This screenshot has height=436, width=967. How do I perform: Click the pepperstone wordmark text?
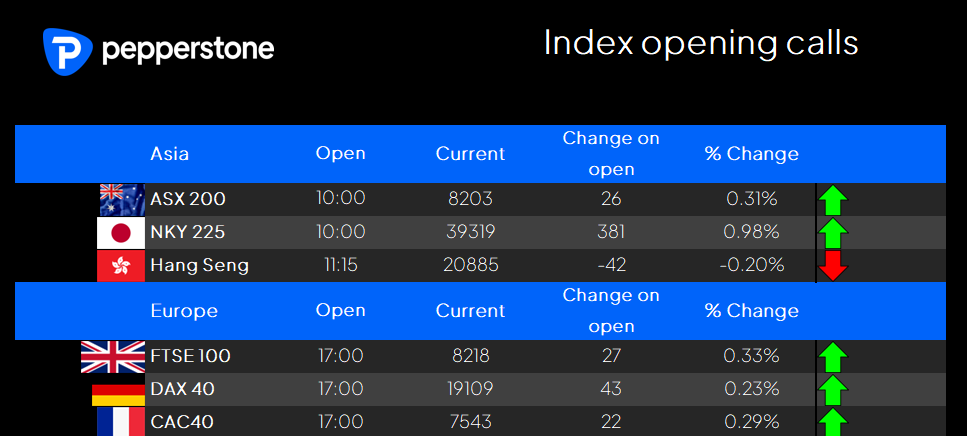[187, 49]
